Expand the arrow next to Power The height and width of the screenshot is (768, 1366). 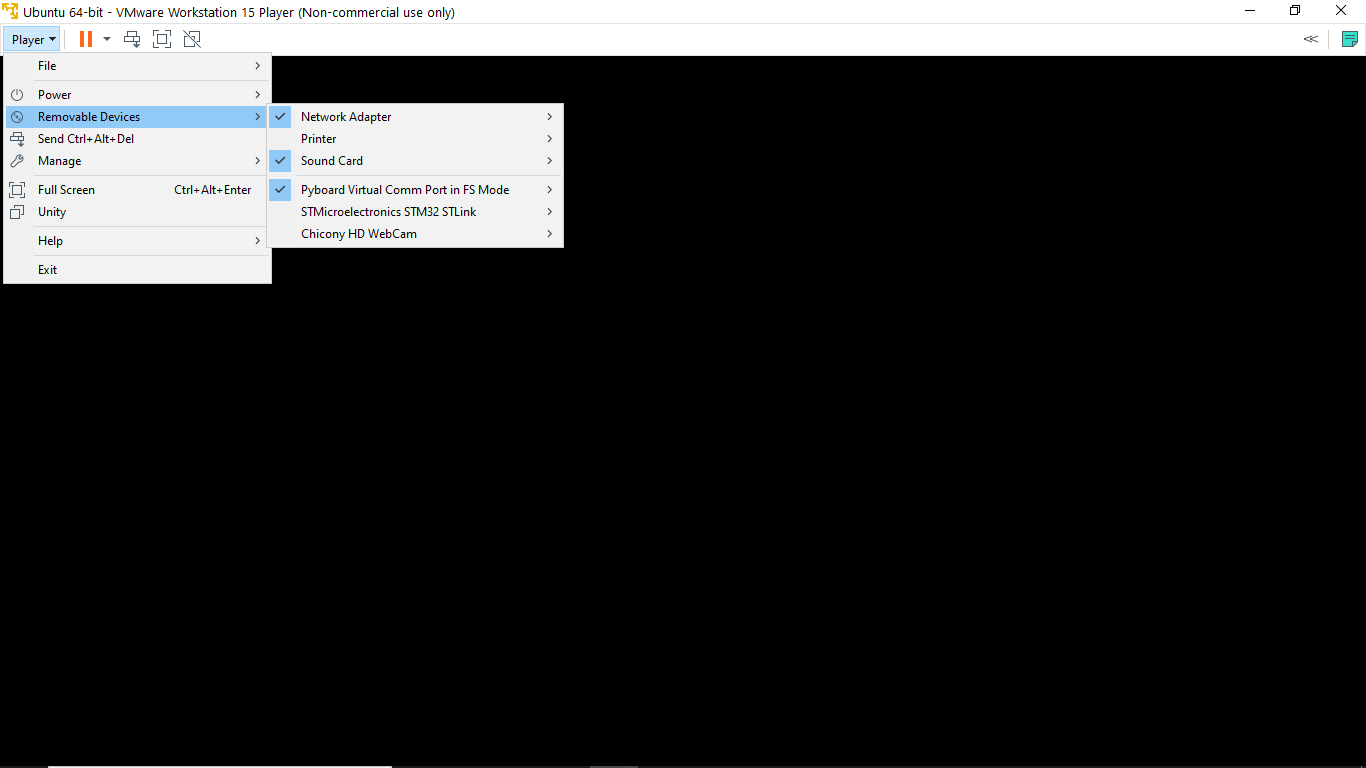point(257,95)
